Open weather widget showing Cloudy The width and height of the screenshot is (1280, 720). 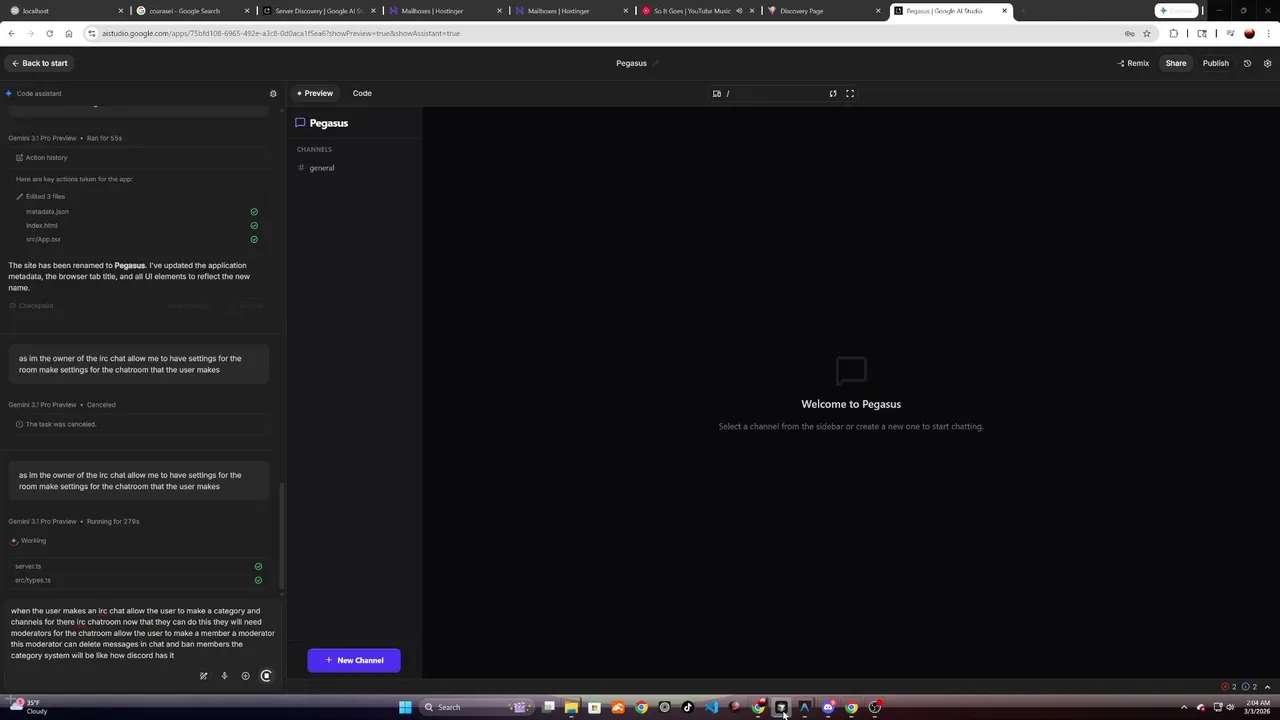coord(28,707)
